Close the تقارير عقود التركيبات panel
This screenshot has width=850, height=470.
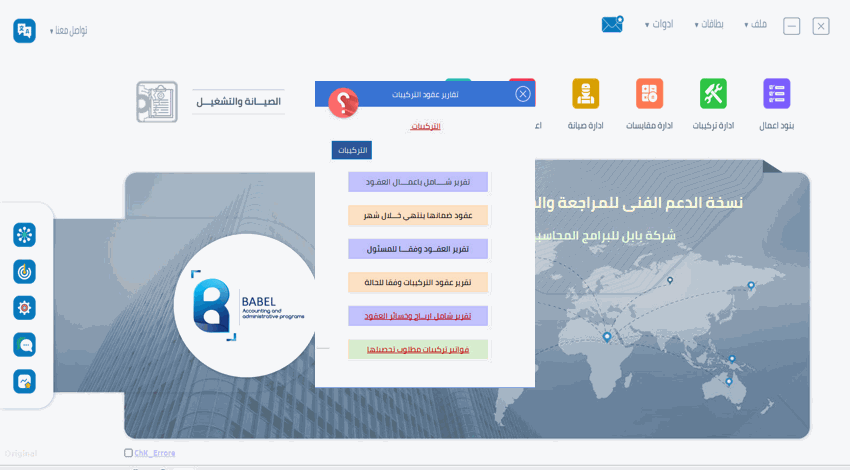tap(523, 94)
